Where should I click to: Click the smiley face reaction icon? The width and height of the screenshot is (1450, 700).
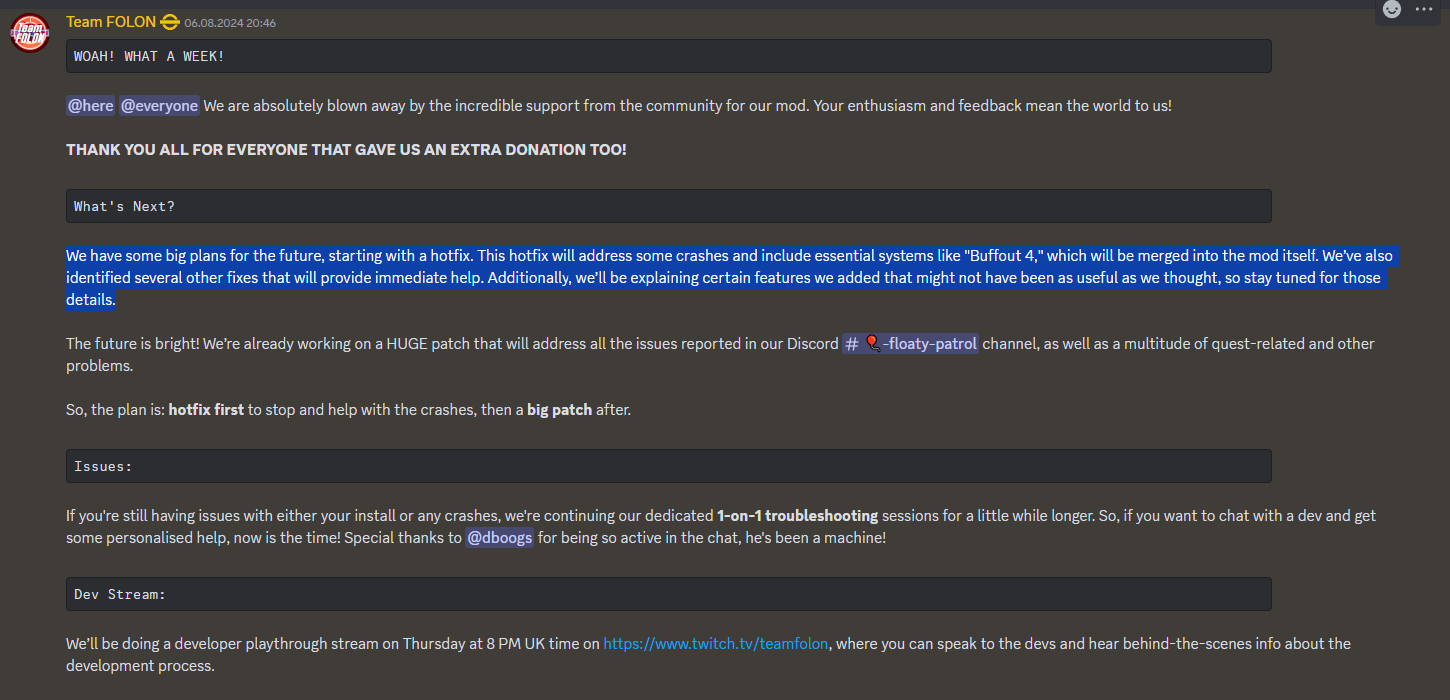tap(1391, 10)
